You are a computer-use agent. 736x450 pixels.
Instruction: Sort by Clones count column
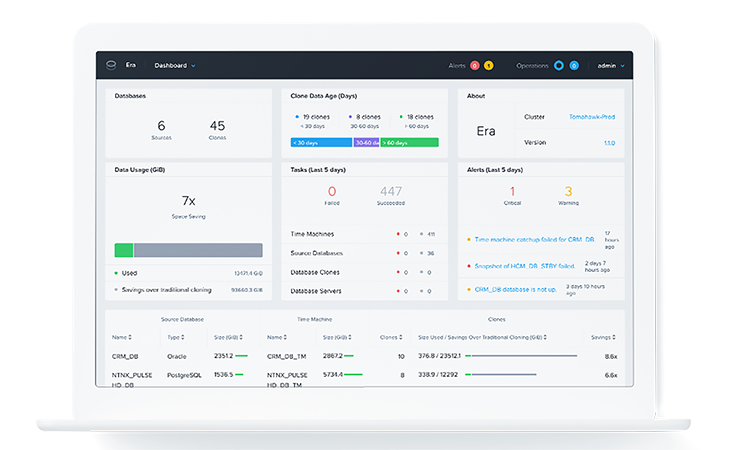391,337
